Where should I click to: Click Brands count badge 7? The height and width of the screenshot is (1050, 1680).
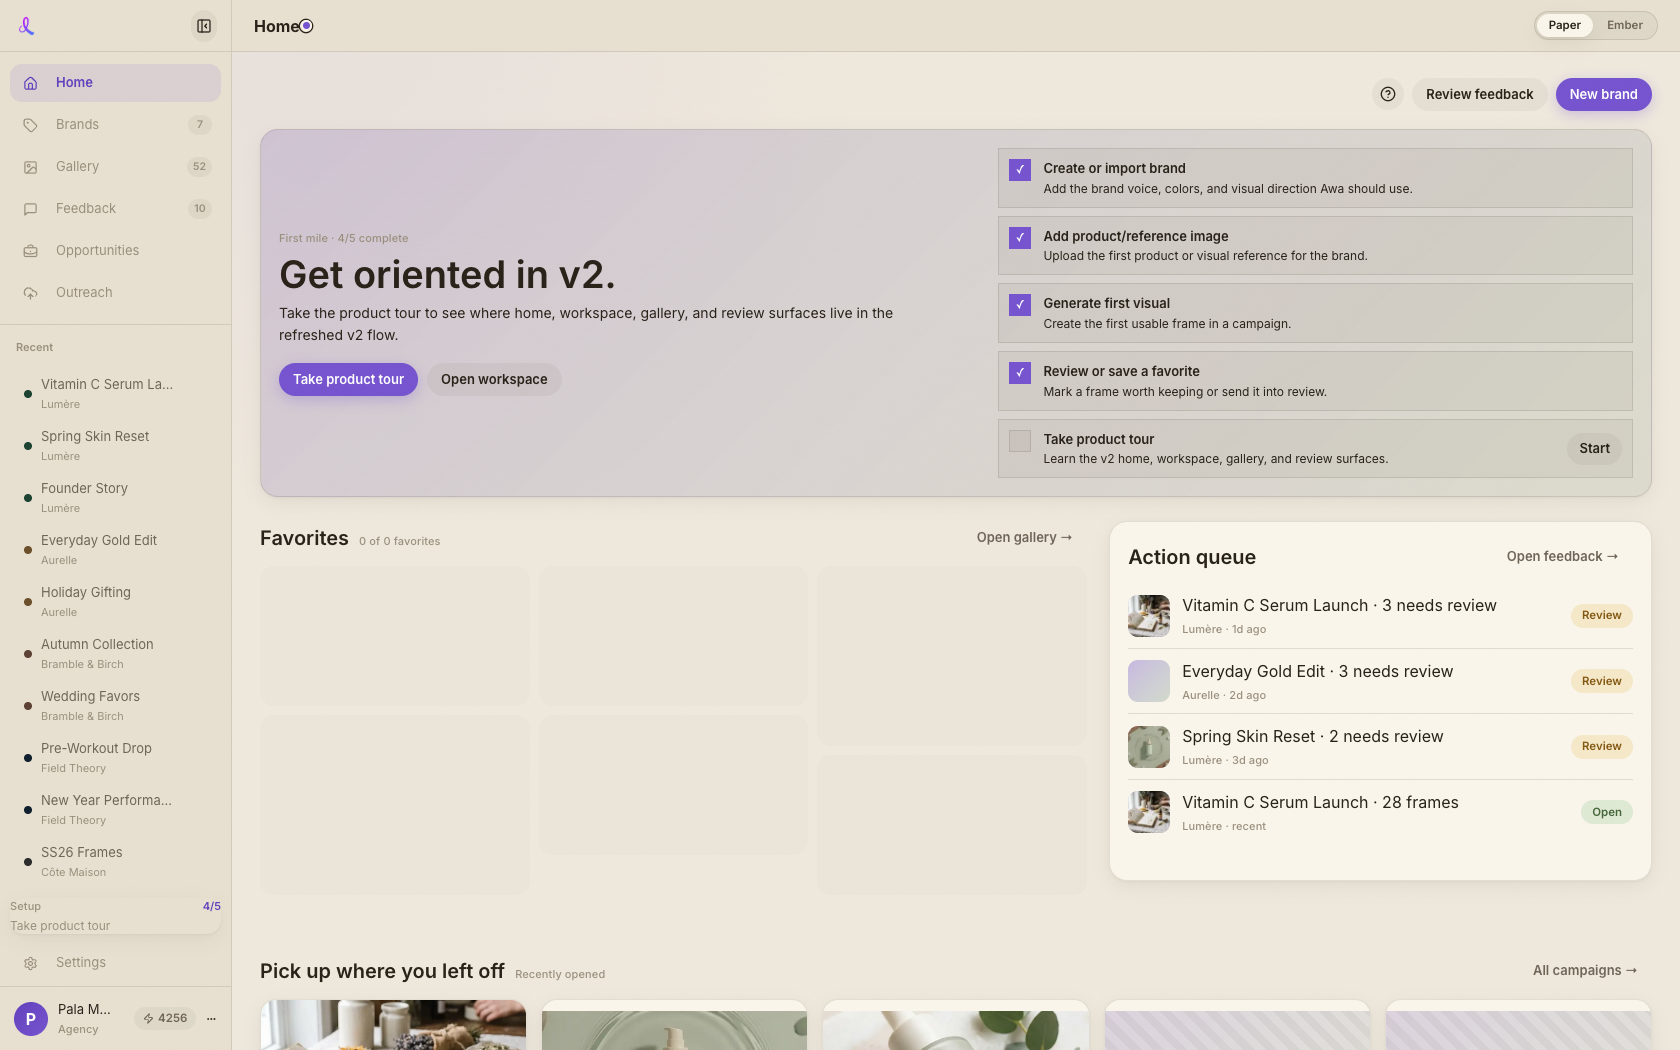click(x=200, y=125)
